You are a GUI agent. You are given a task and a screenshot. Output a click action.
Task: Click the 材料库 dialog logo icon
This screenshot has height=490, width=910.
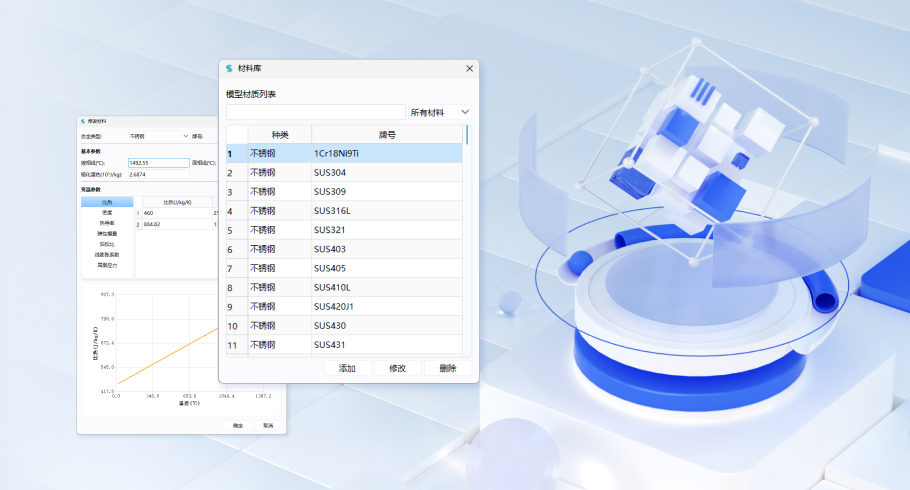point(229,68)
